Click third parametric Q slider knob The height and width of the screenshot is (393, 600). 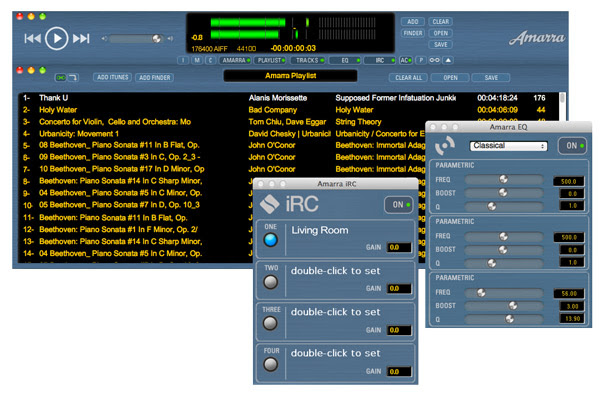point(509,319)
